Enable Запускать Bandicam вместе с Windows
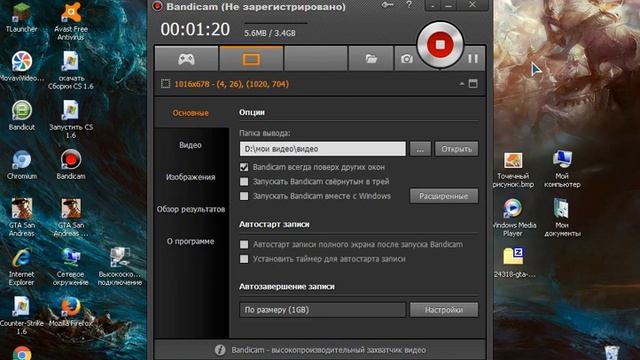Image resolution: width=640 pixels, height=360 pixels. 244,196
